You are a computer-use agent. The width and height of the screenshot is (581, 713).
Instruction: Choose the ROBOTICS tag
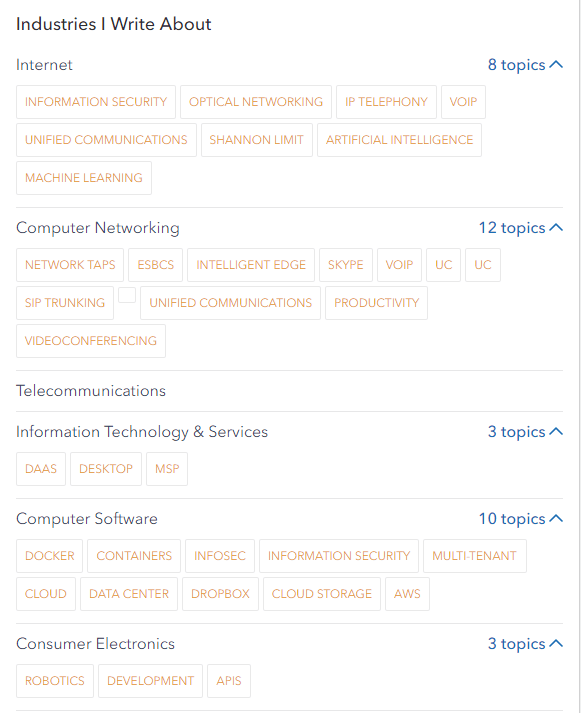click(55, 681)
